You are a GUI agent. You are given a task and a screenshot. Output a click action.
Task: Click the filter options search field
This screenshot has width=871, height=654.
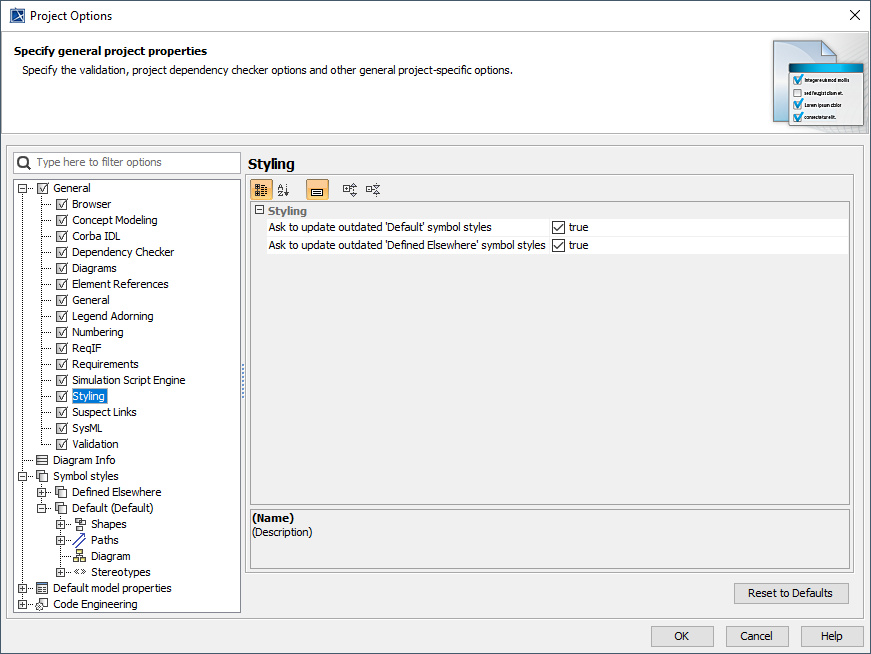tap(135, 162)
